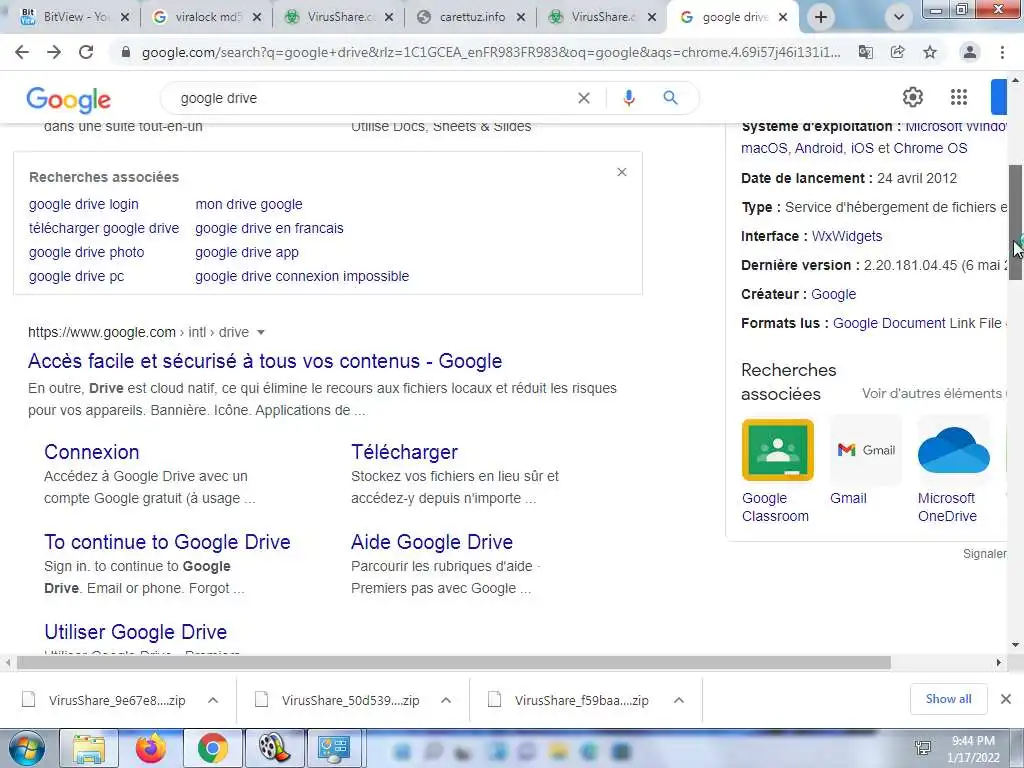Expand VirusShare_9e67e8 download options
This screenshot has height=768, width=1024.
[x=213, y=700]
